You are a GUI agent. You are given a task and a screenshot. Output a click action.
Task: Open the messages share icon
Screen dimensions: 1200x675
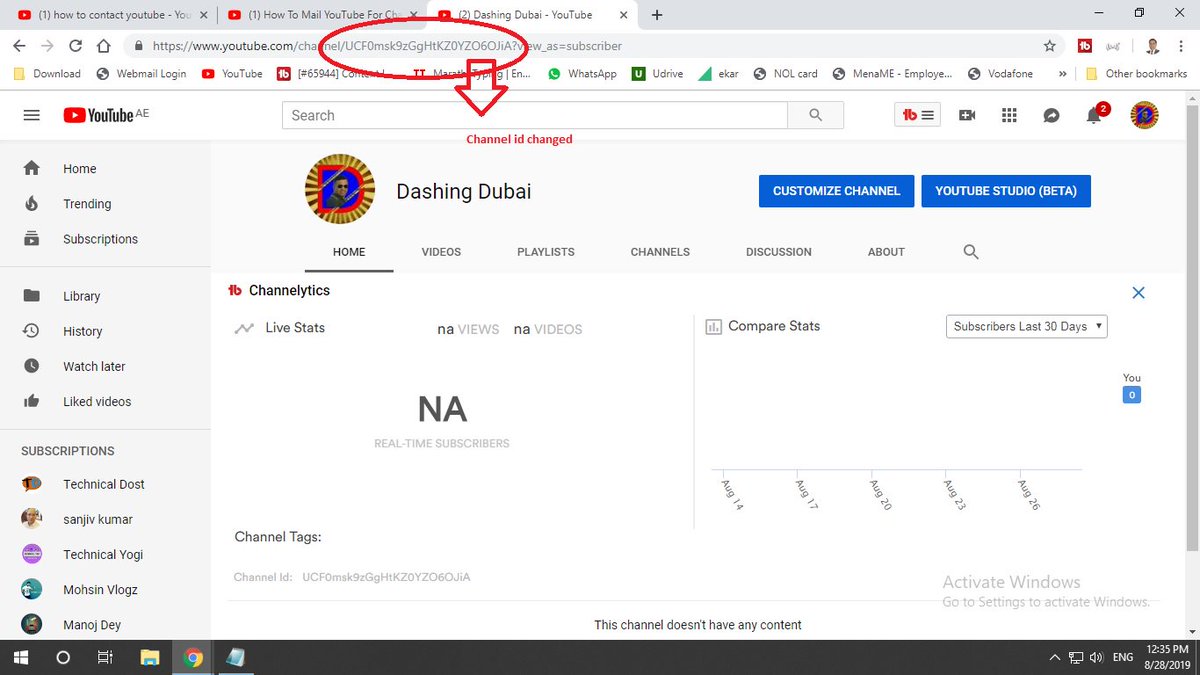click(x=1051, y=115)
